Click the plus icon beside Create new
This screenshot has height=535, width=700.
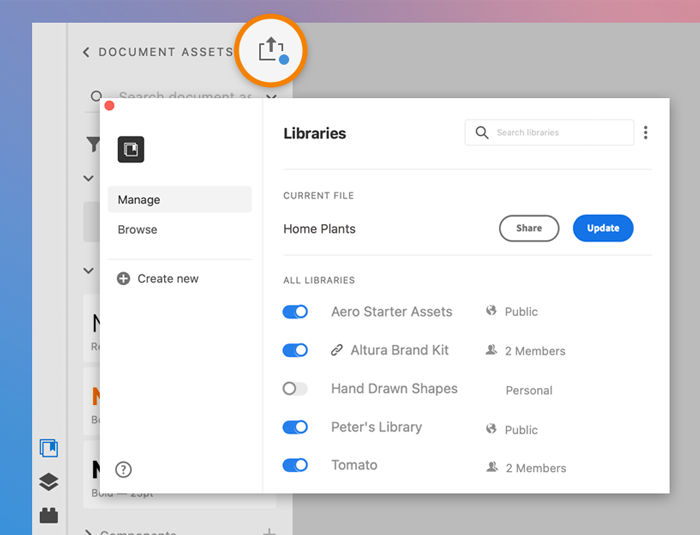[123, 279]
